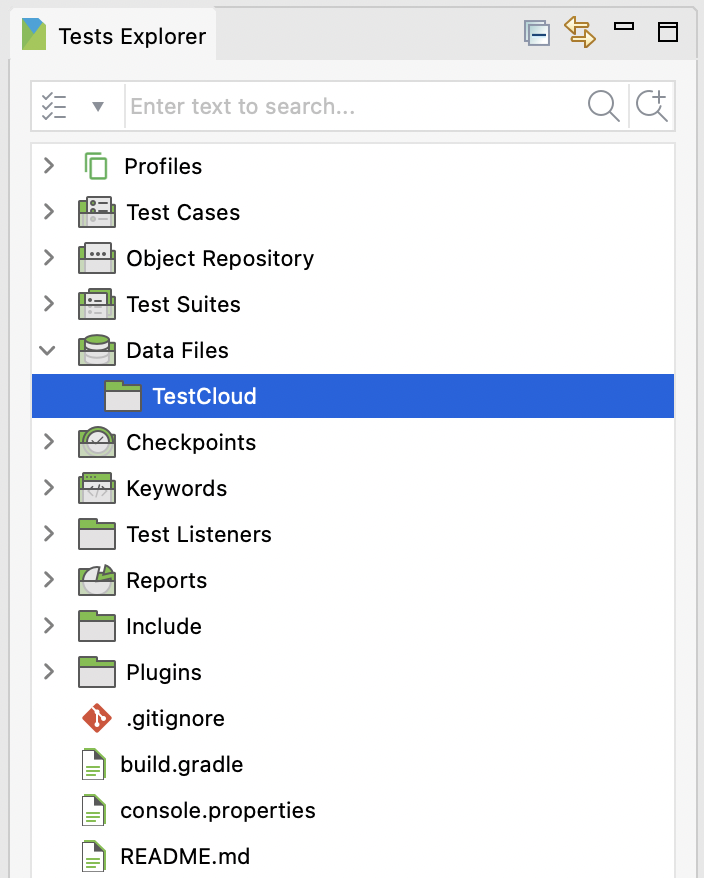Image resolution: width=704 pixels, height=878 pixels.
Task: Click the Profiles icon
Action: [x=96, y=166]
